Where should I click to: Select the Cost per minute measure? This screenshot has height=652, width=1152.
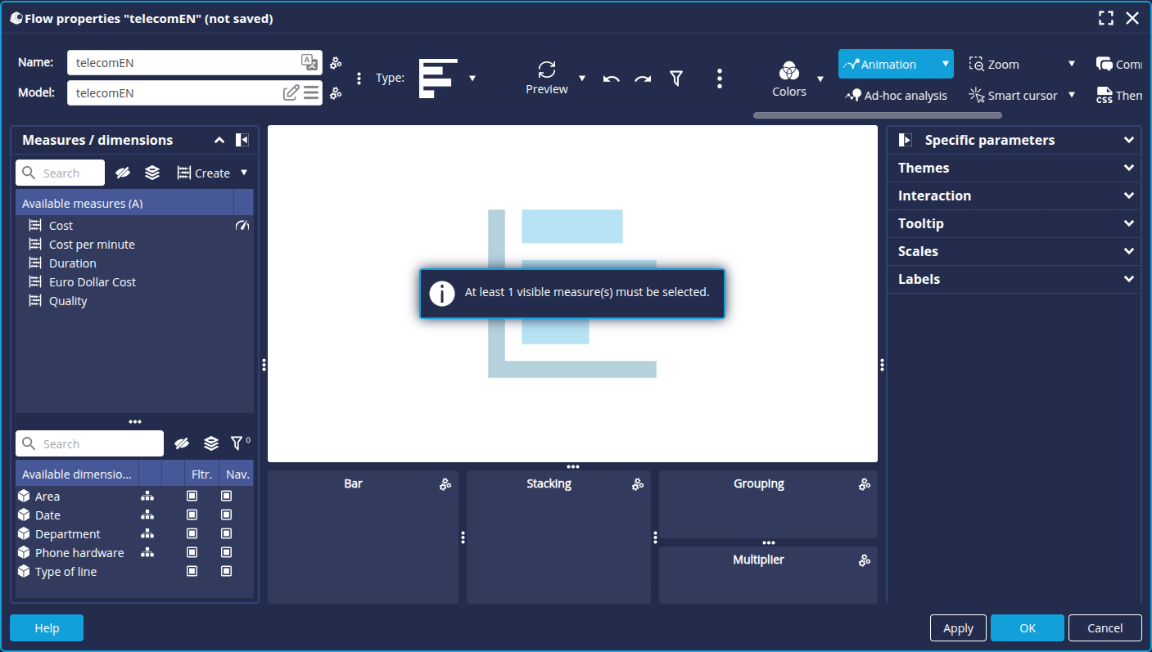(x=91, y=245)
